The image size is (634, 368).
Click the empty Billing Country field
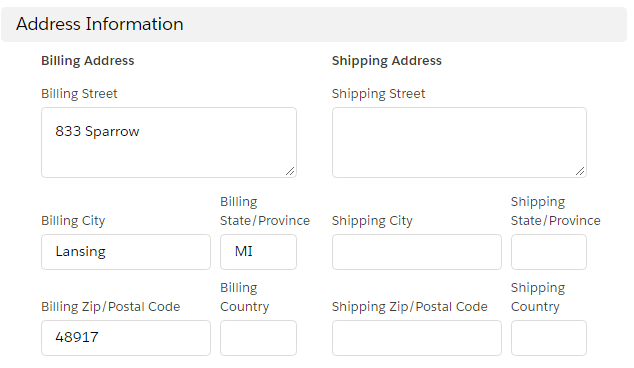(258, 338)
